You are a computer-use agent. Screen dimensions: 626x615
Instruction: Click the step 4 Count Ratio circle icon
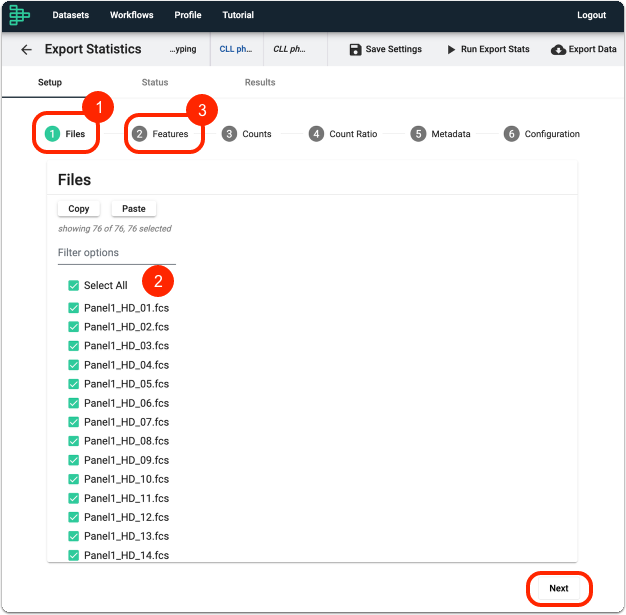316,134
